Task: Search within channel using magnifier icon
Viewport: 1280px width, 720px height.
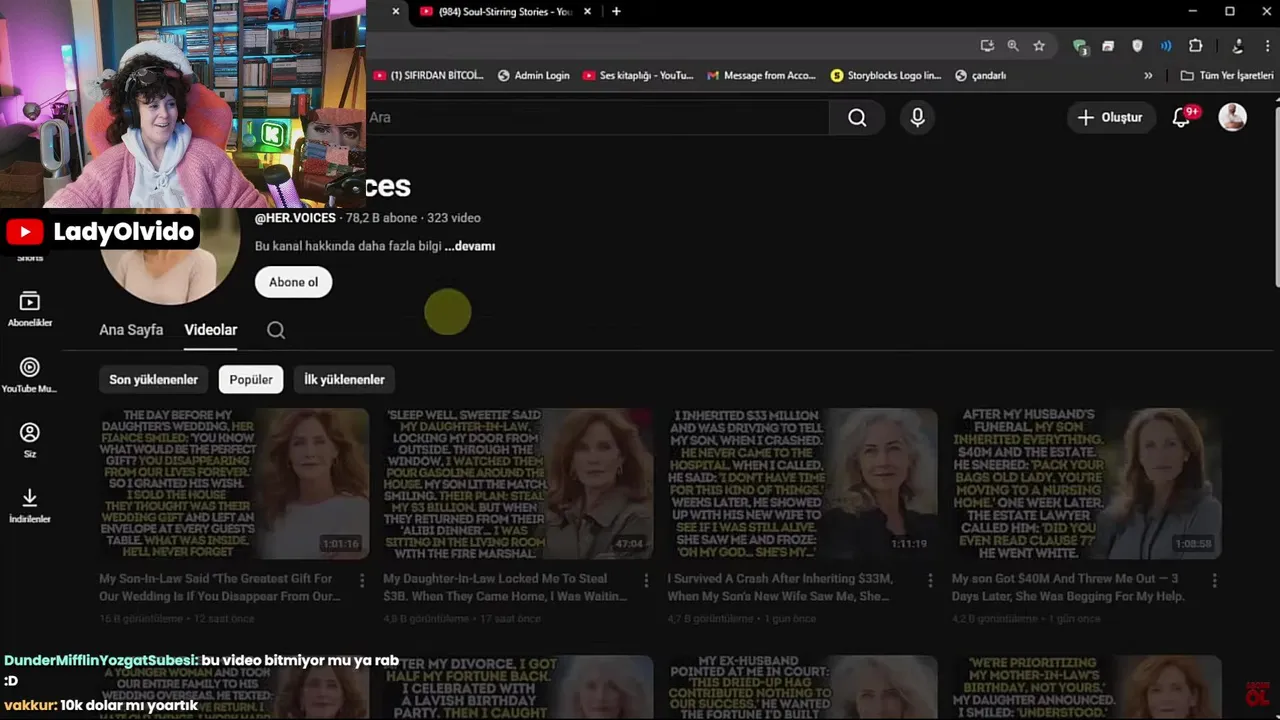Action: pos(276,330)
